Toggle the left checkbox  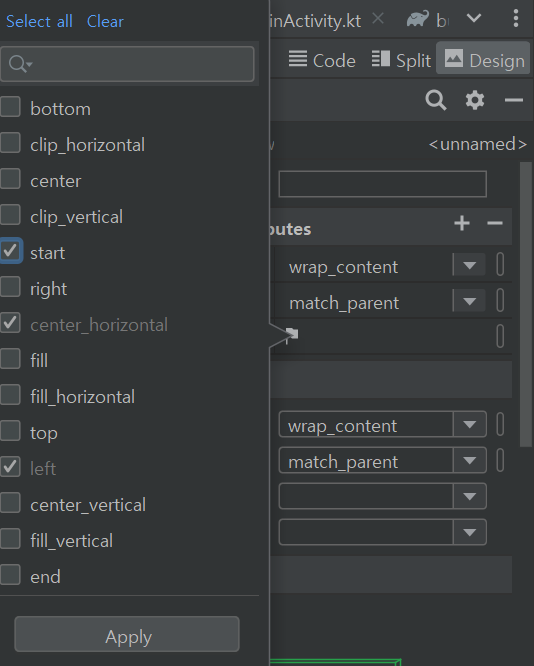click(x=11, y=467)
